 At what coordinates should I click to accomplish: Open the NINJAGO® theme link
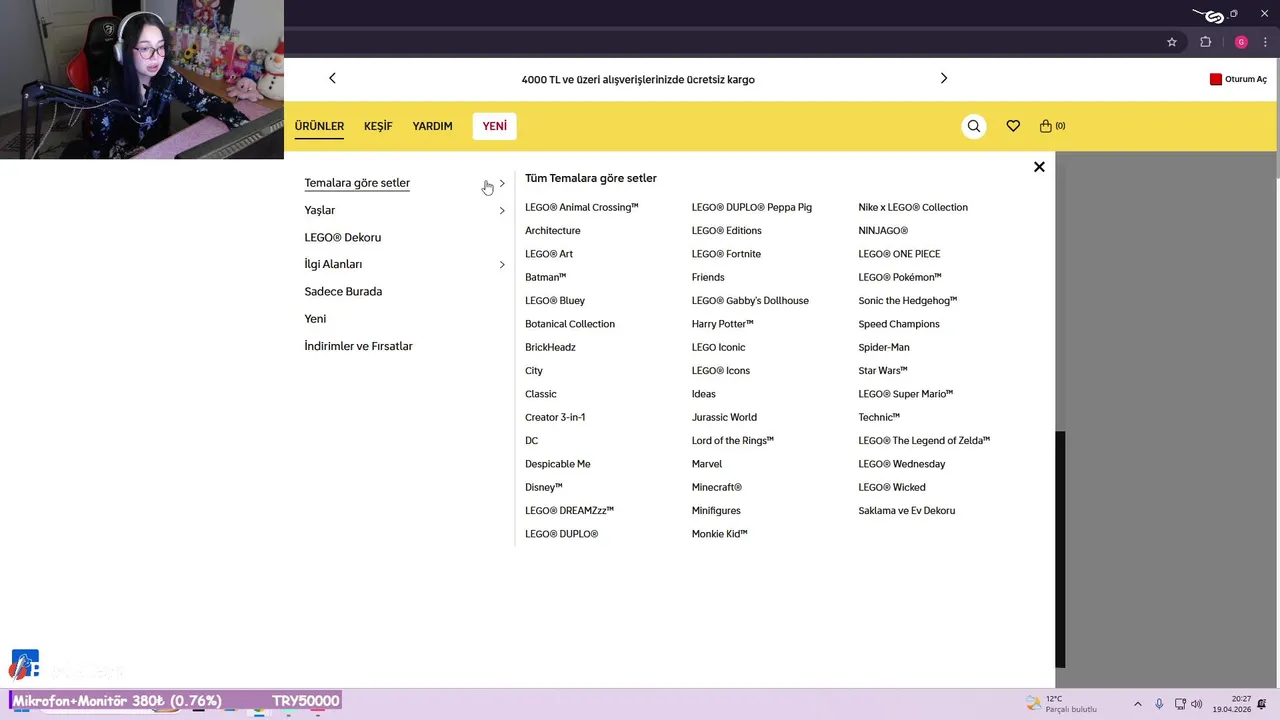883,230
